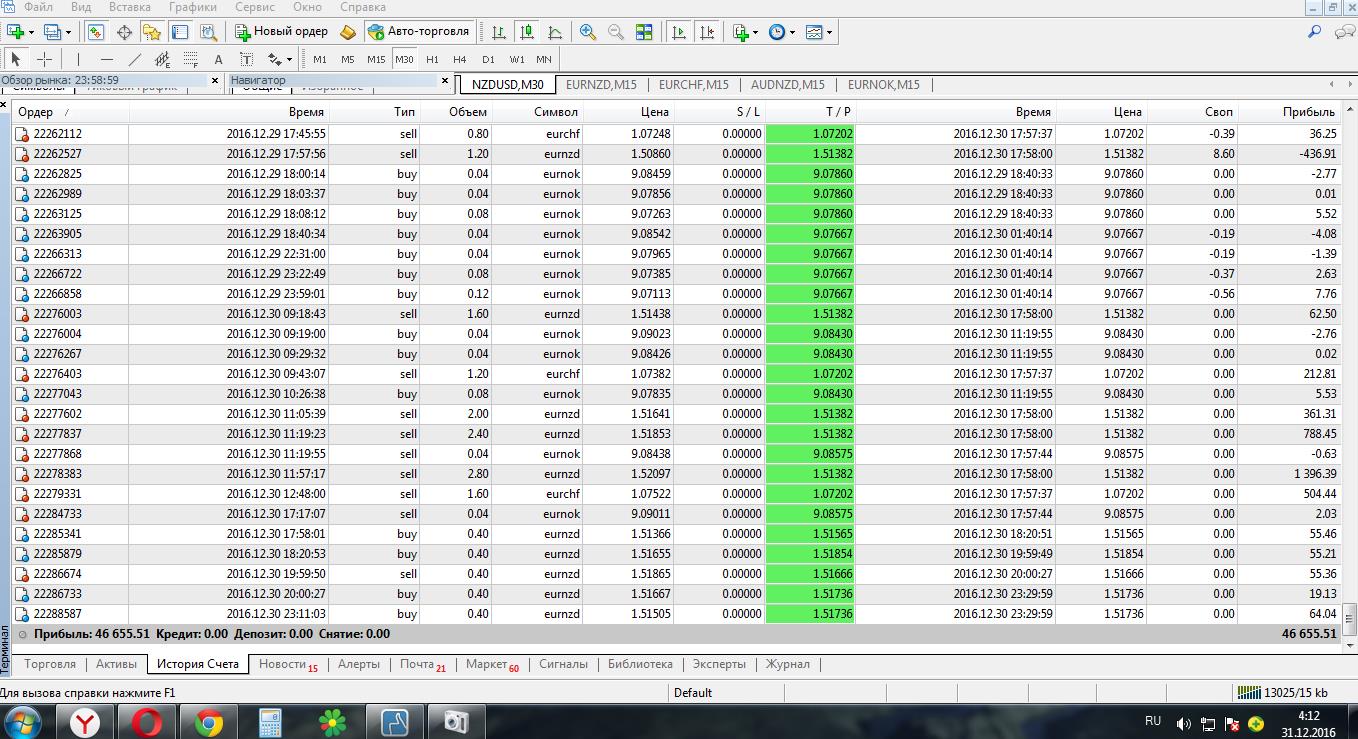
Task: Toggle the Navigator folder-star icon
Action: pos(152,32)
